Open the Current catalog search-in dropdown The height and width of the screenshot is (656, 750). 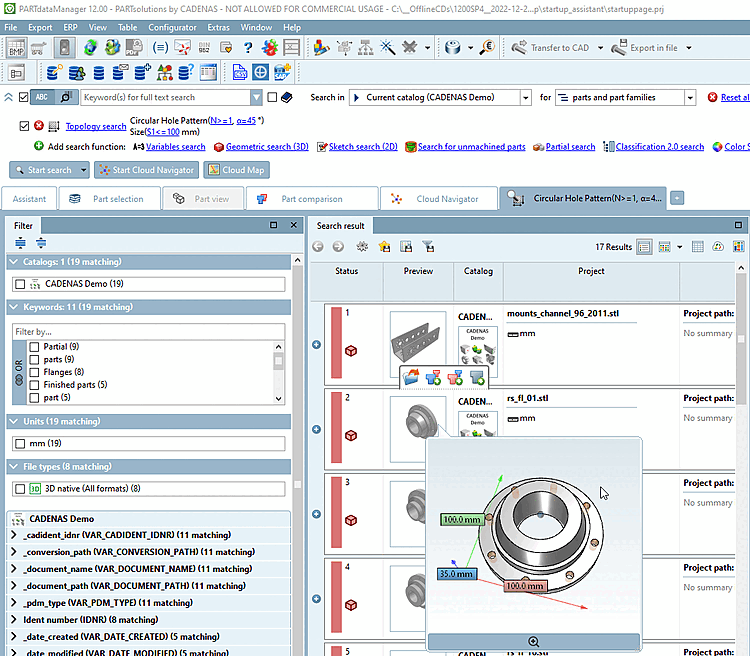[x=526, y=97]
